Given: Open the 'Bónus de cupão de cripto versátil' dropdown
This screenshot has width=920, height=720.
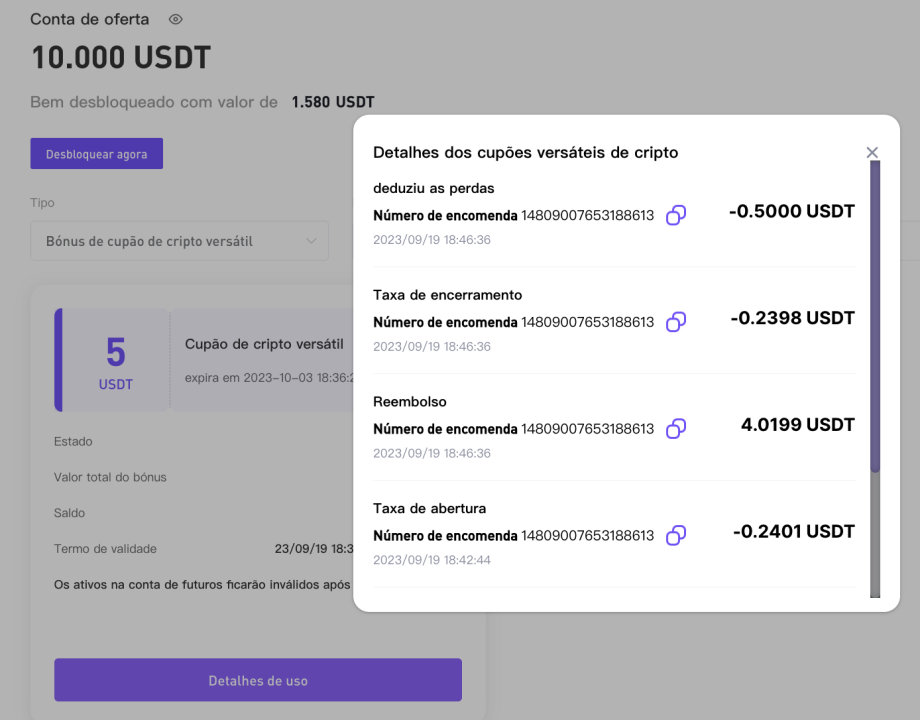Looking at the screenshot, I should click(180, 241).
